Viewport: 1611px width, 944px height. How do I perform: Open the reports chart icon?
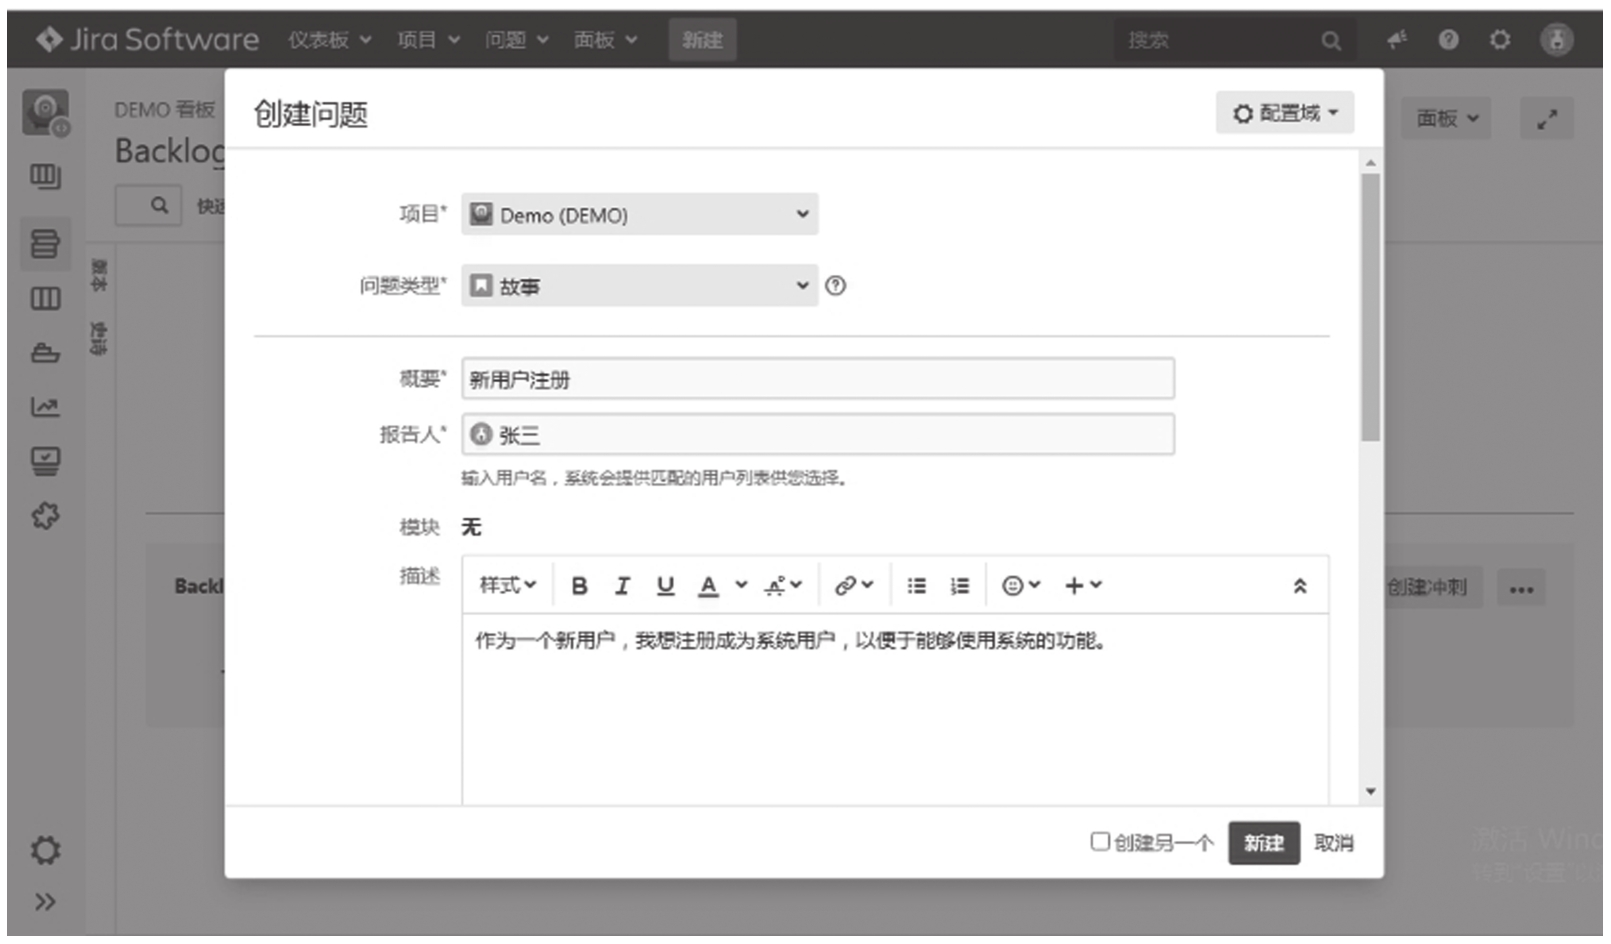click(x=45, y=407)
